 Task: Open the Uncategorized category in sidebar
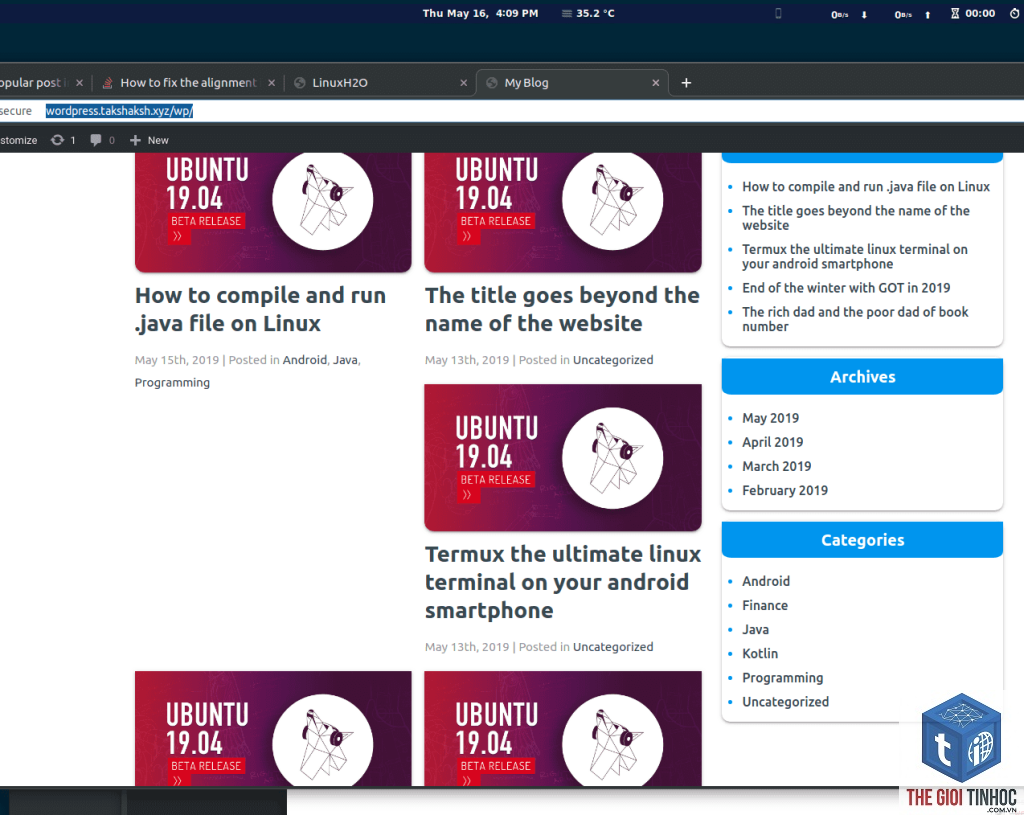(786, 702)
